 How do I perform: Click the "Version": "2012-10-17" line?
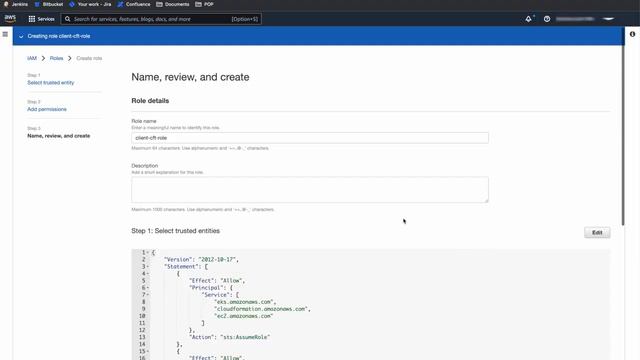(x=201, y=260)
